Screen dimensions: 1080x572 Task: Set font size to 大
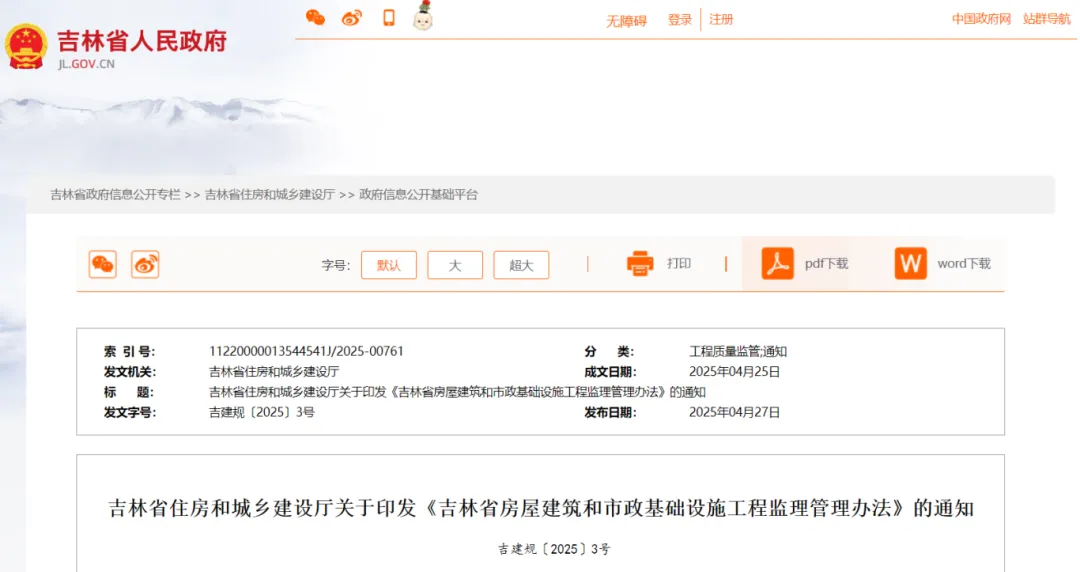pos(455,265)
